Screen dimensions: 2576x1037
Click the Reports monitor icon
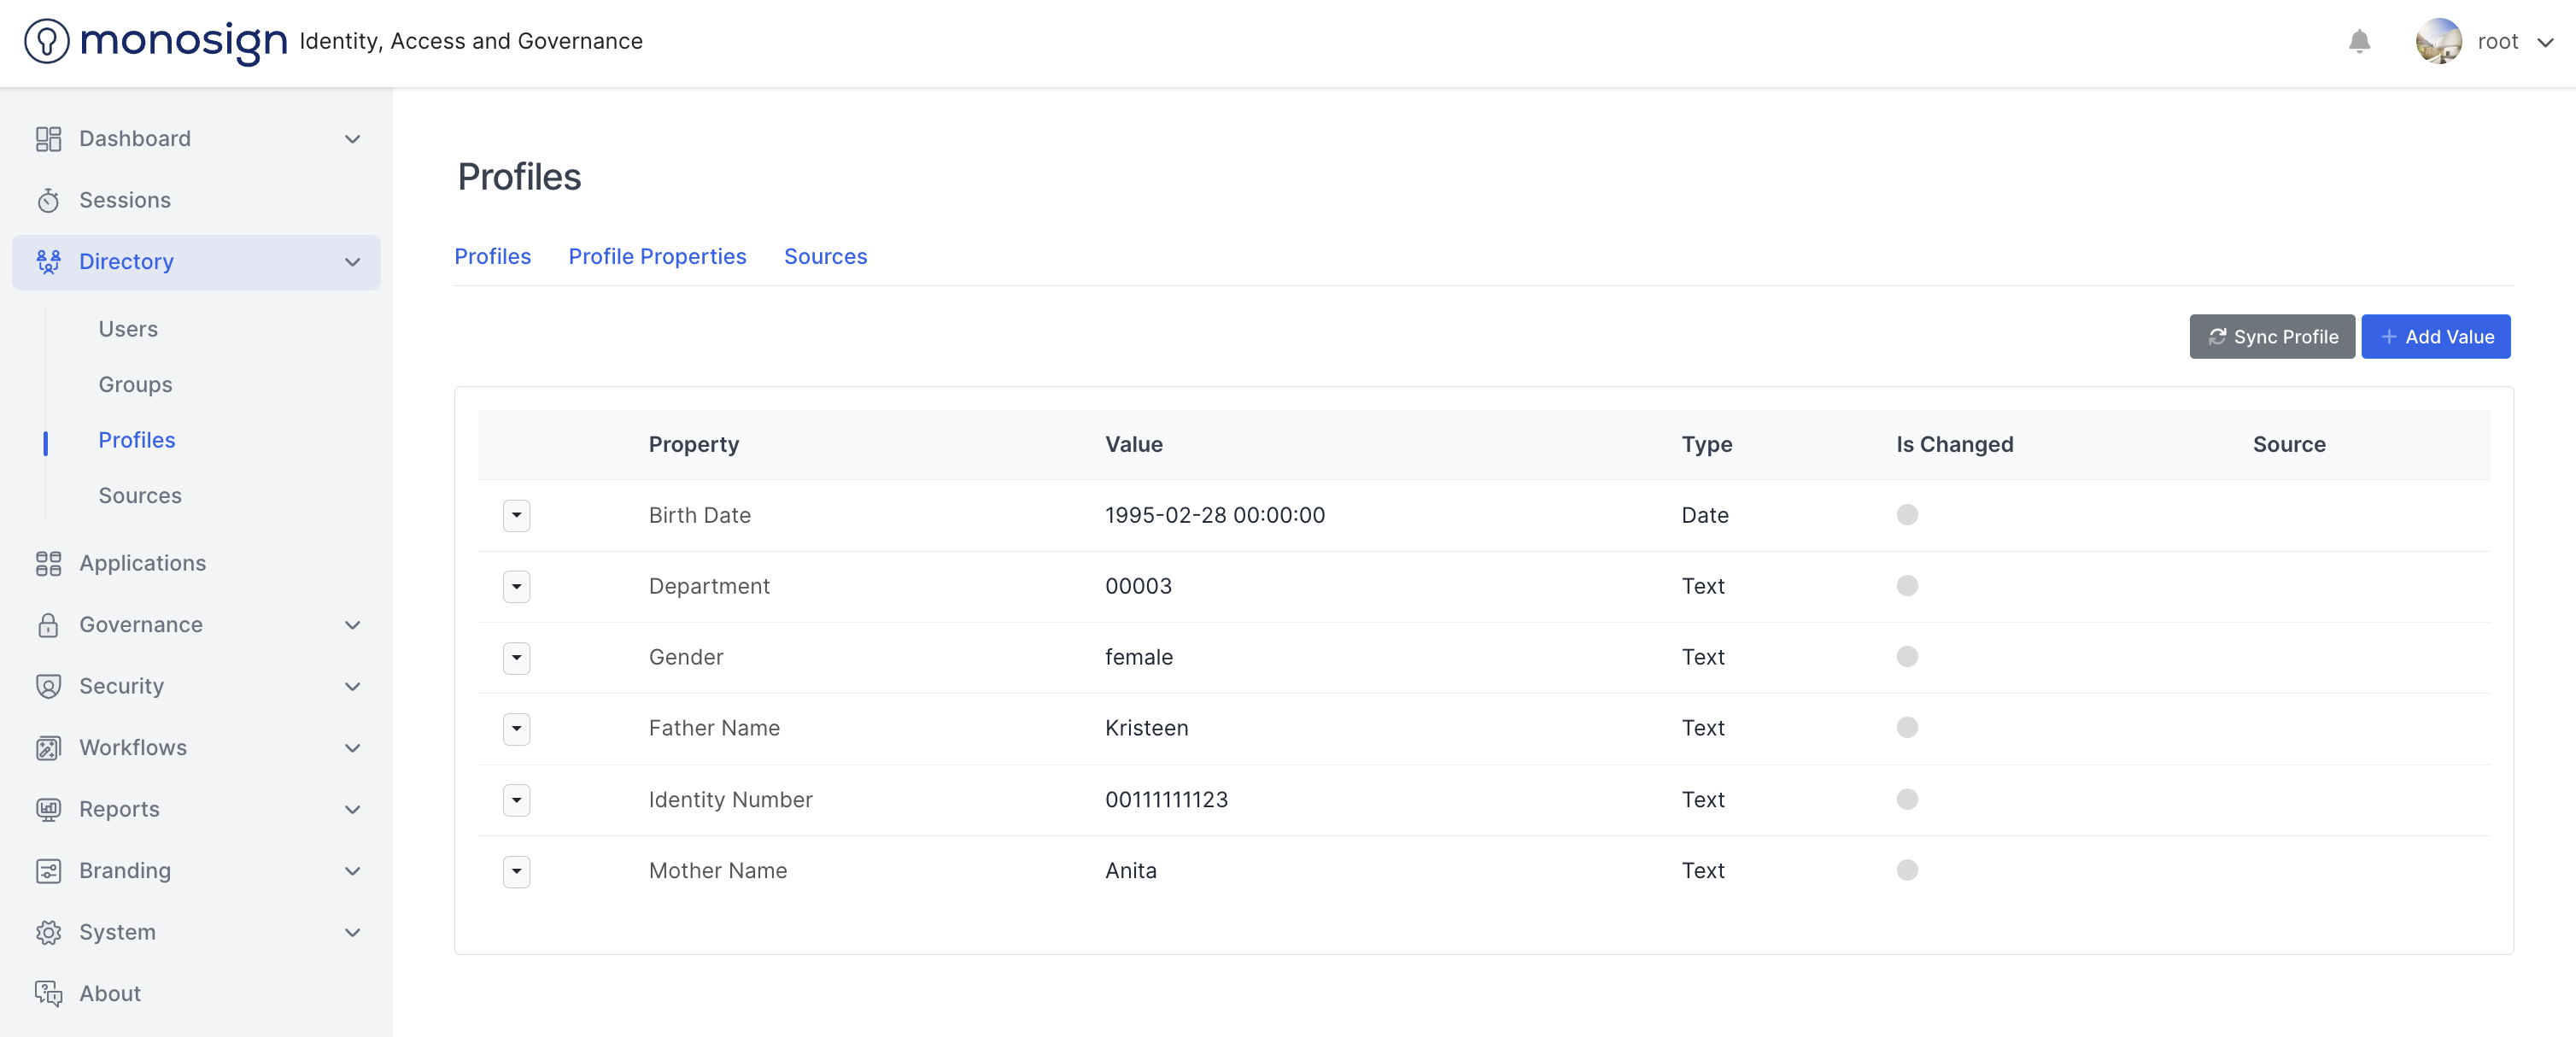click(48, 809)
